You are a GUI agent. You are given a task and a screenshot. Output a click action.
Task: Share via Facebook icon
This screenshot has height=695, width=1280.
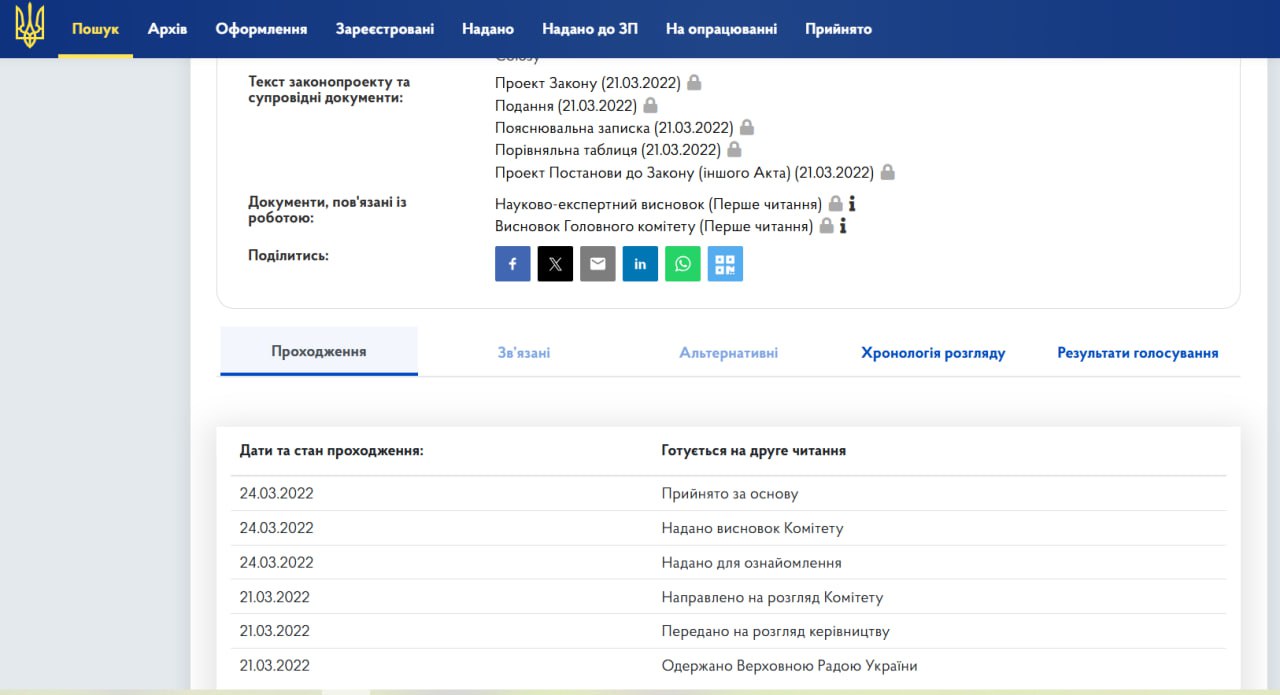pos(512,264)
